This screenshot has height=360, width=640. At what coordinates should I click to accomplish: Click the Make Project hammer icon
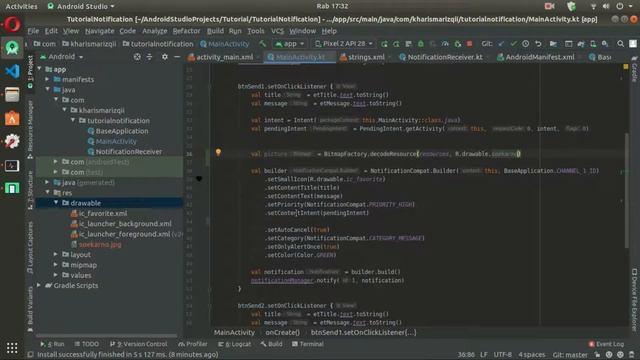(262, 44)
